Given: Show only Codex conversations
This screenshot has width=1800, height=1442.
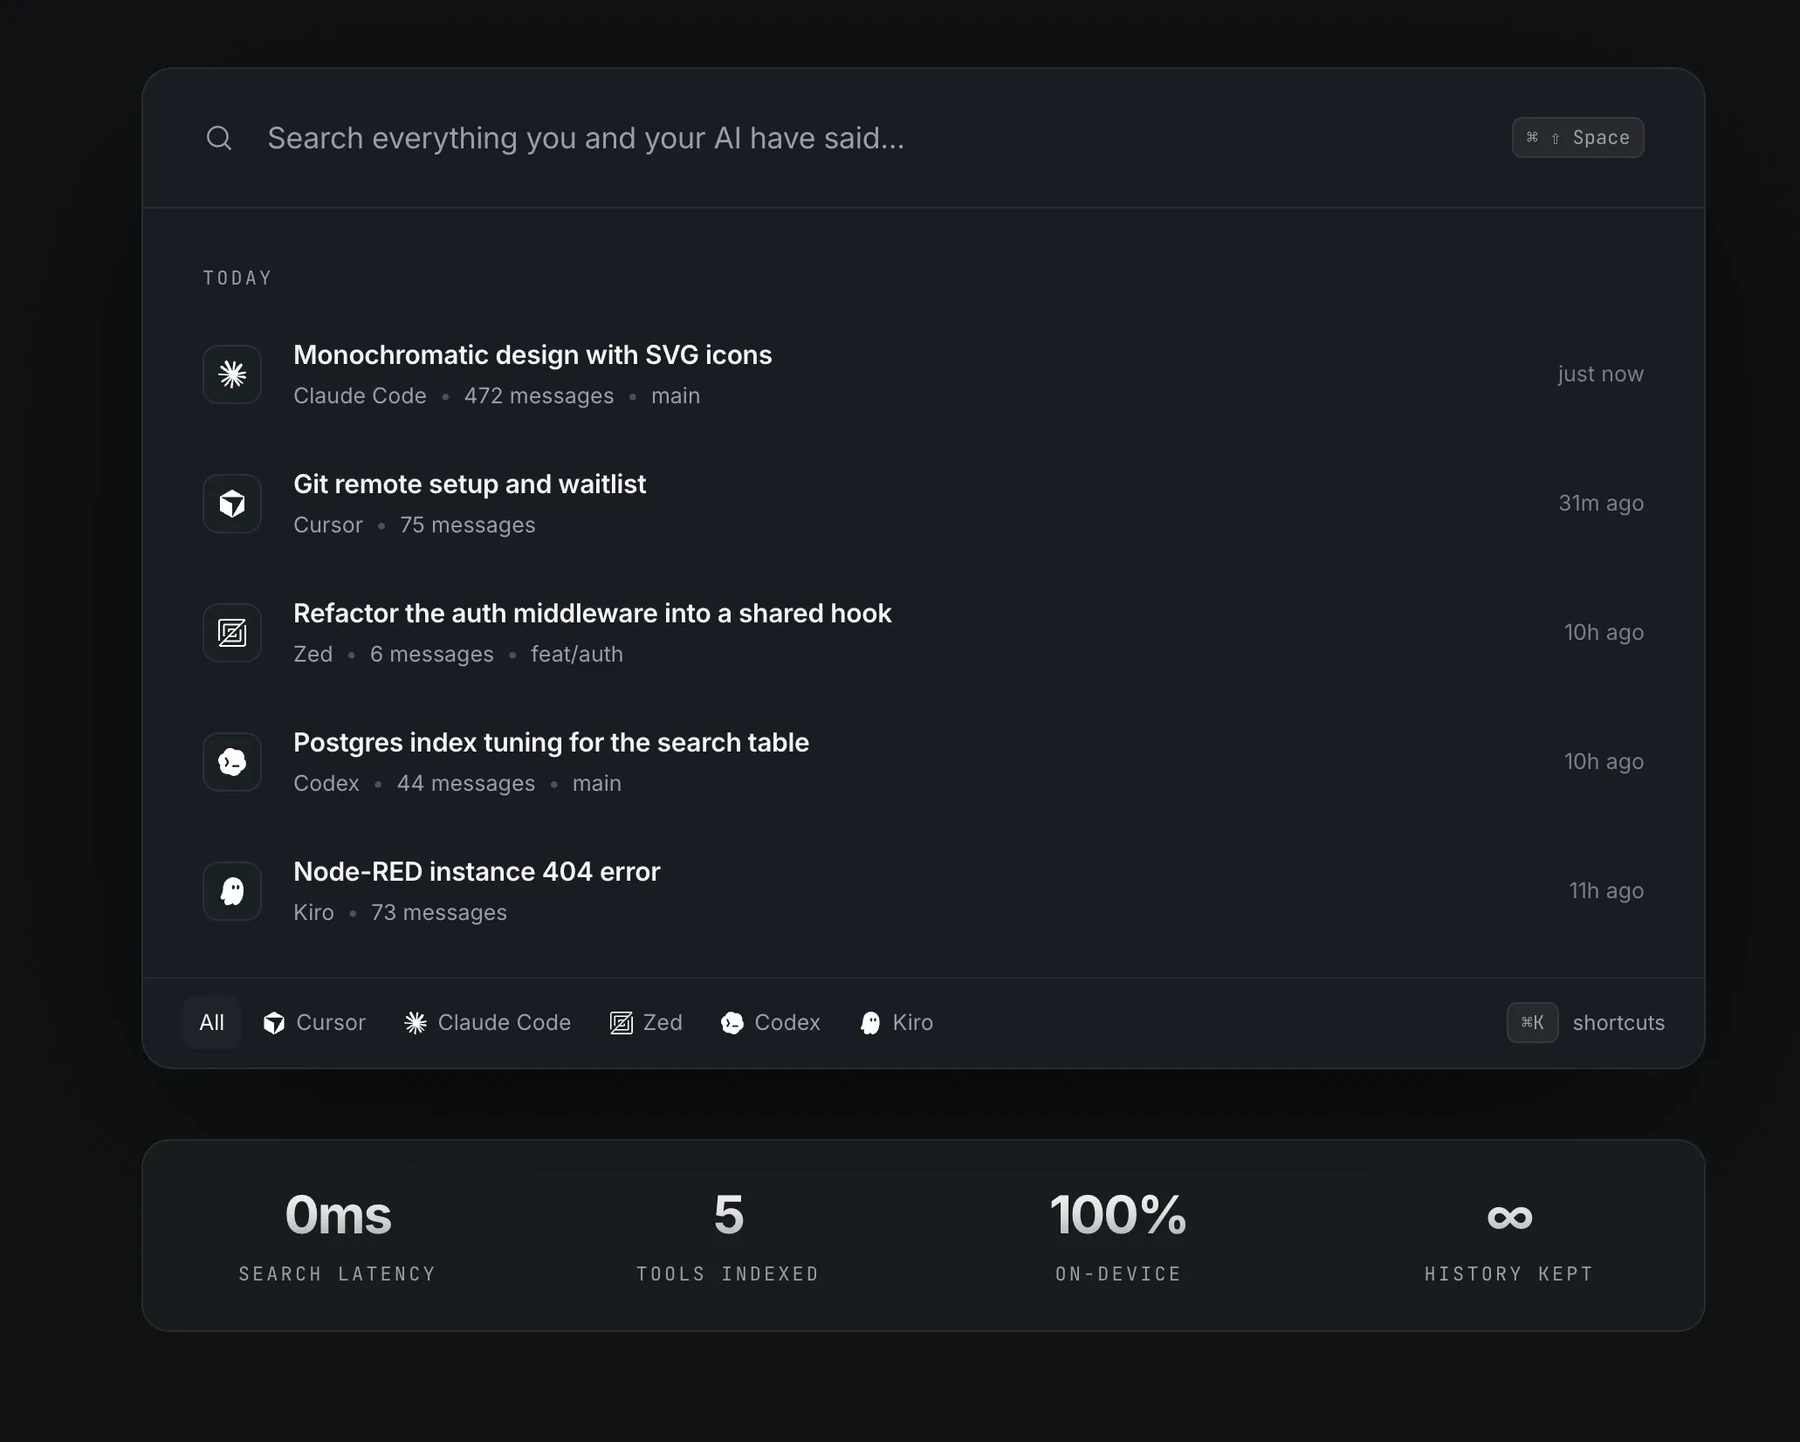Looking at the screenshot, I should click(x=770, y=1022).
